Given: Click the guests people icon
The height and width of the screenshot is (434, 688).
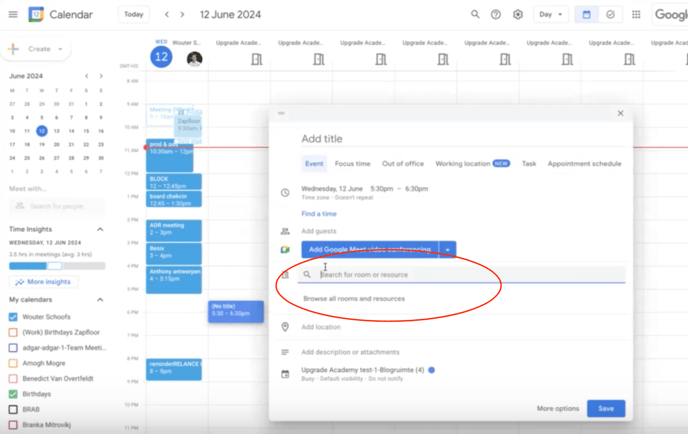Looking at the screenshot, I should click(285, 231).
